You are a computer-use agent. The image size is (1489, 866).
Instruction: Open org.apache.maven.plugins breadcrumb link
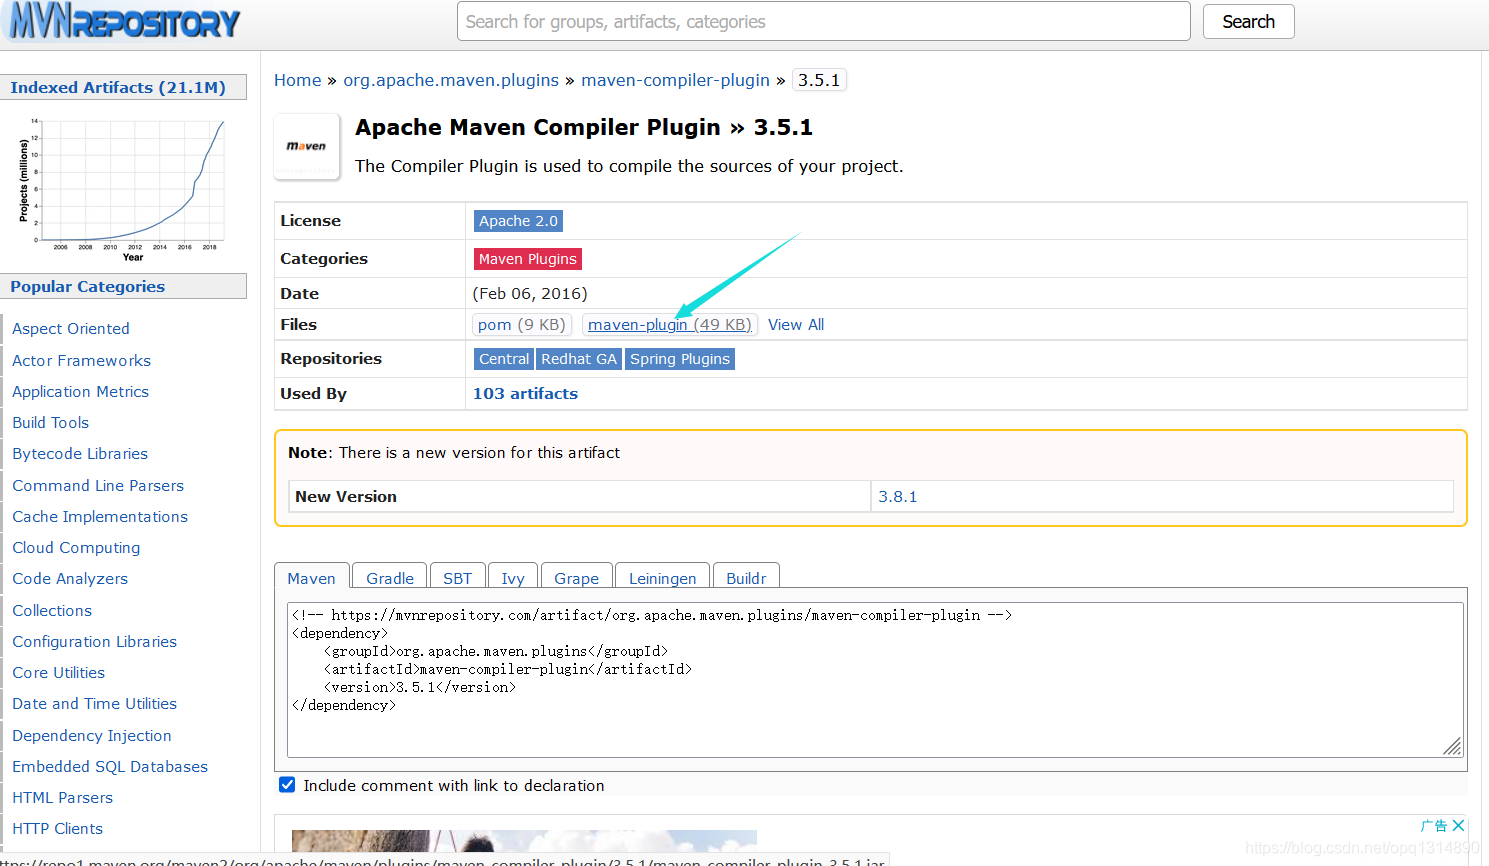[x=451, y=80]
